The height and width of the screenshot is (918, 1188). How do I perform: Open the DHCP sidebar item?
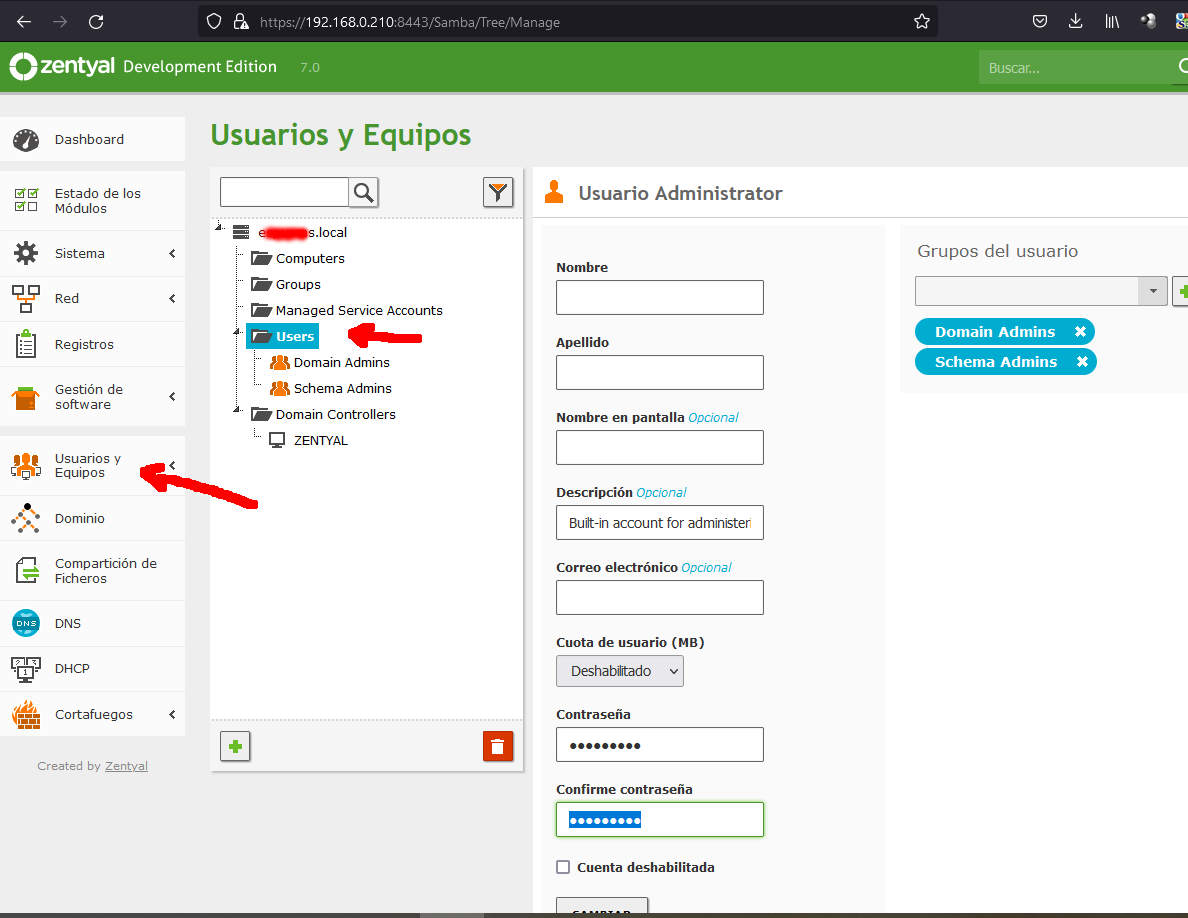(x=92, y=669)
